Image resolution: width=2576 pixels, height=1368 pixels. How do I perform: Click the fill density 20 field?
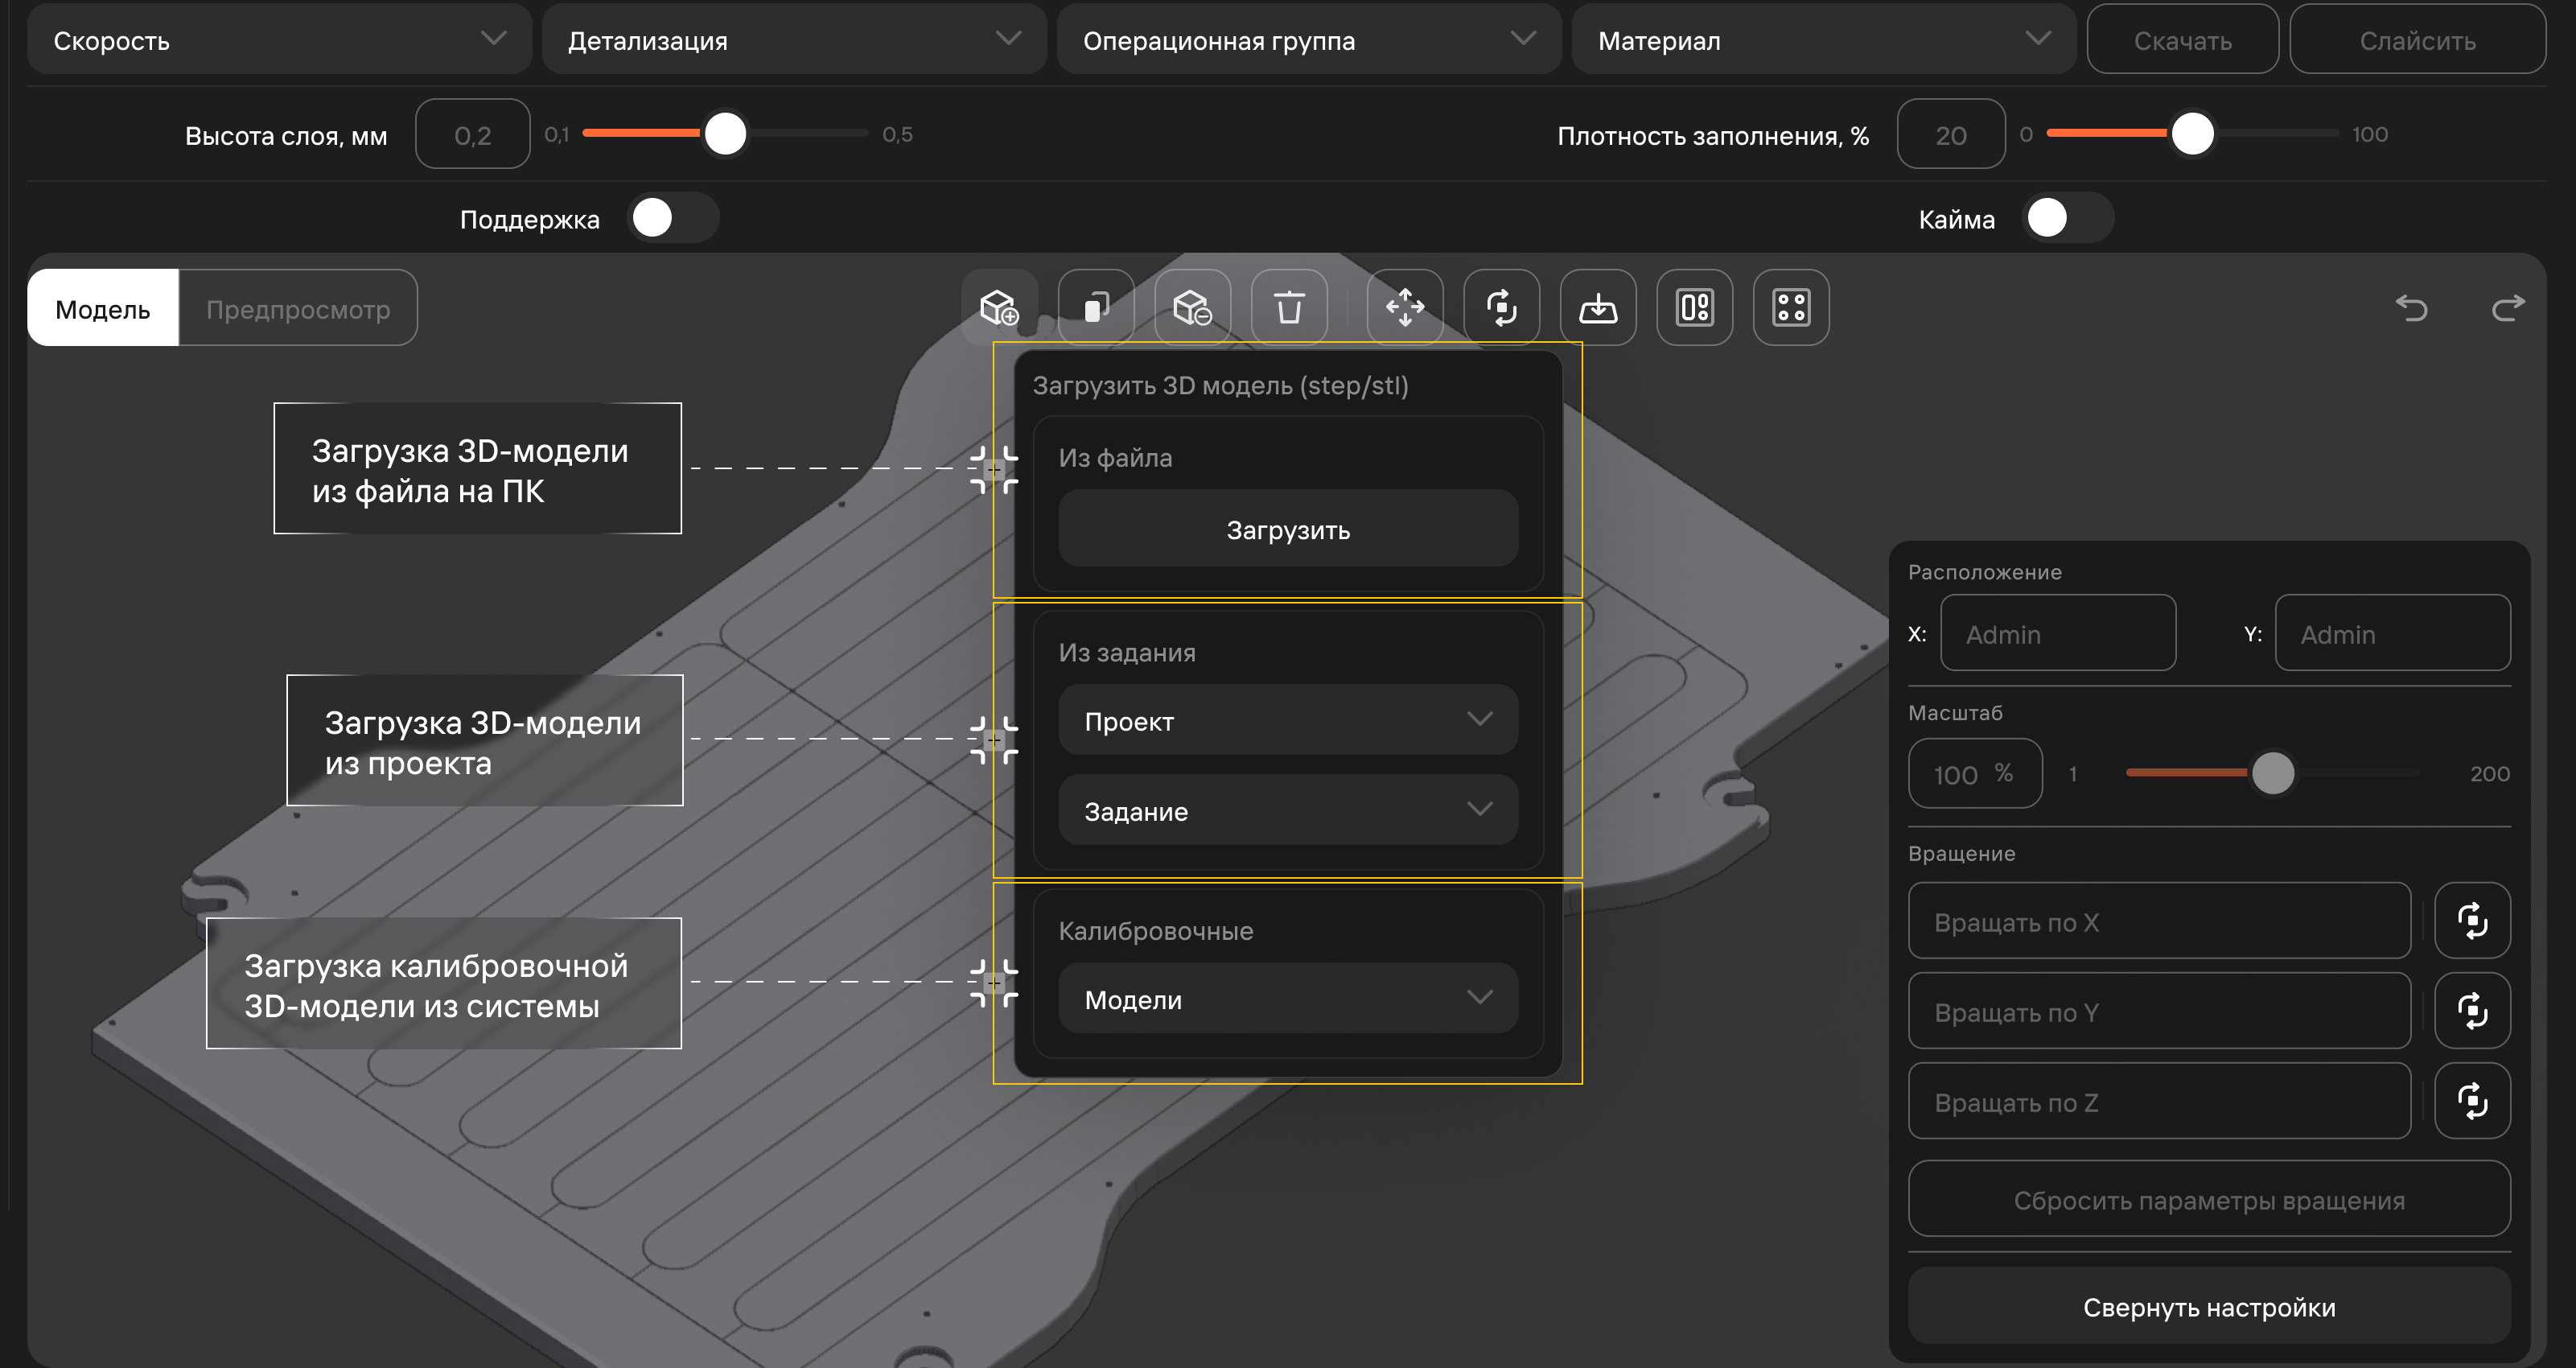point(1951,133)
